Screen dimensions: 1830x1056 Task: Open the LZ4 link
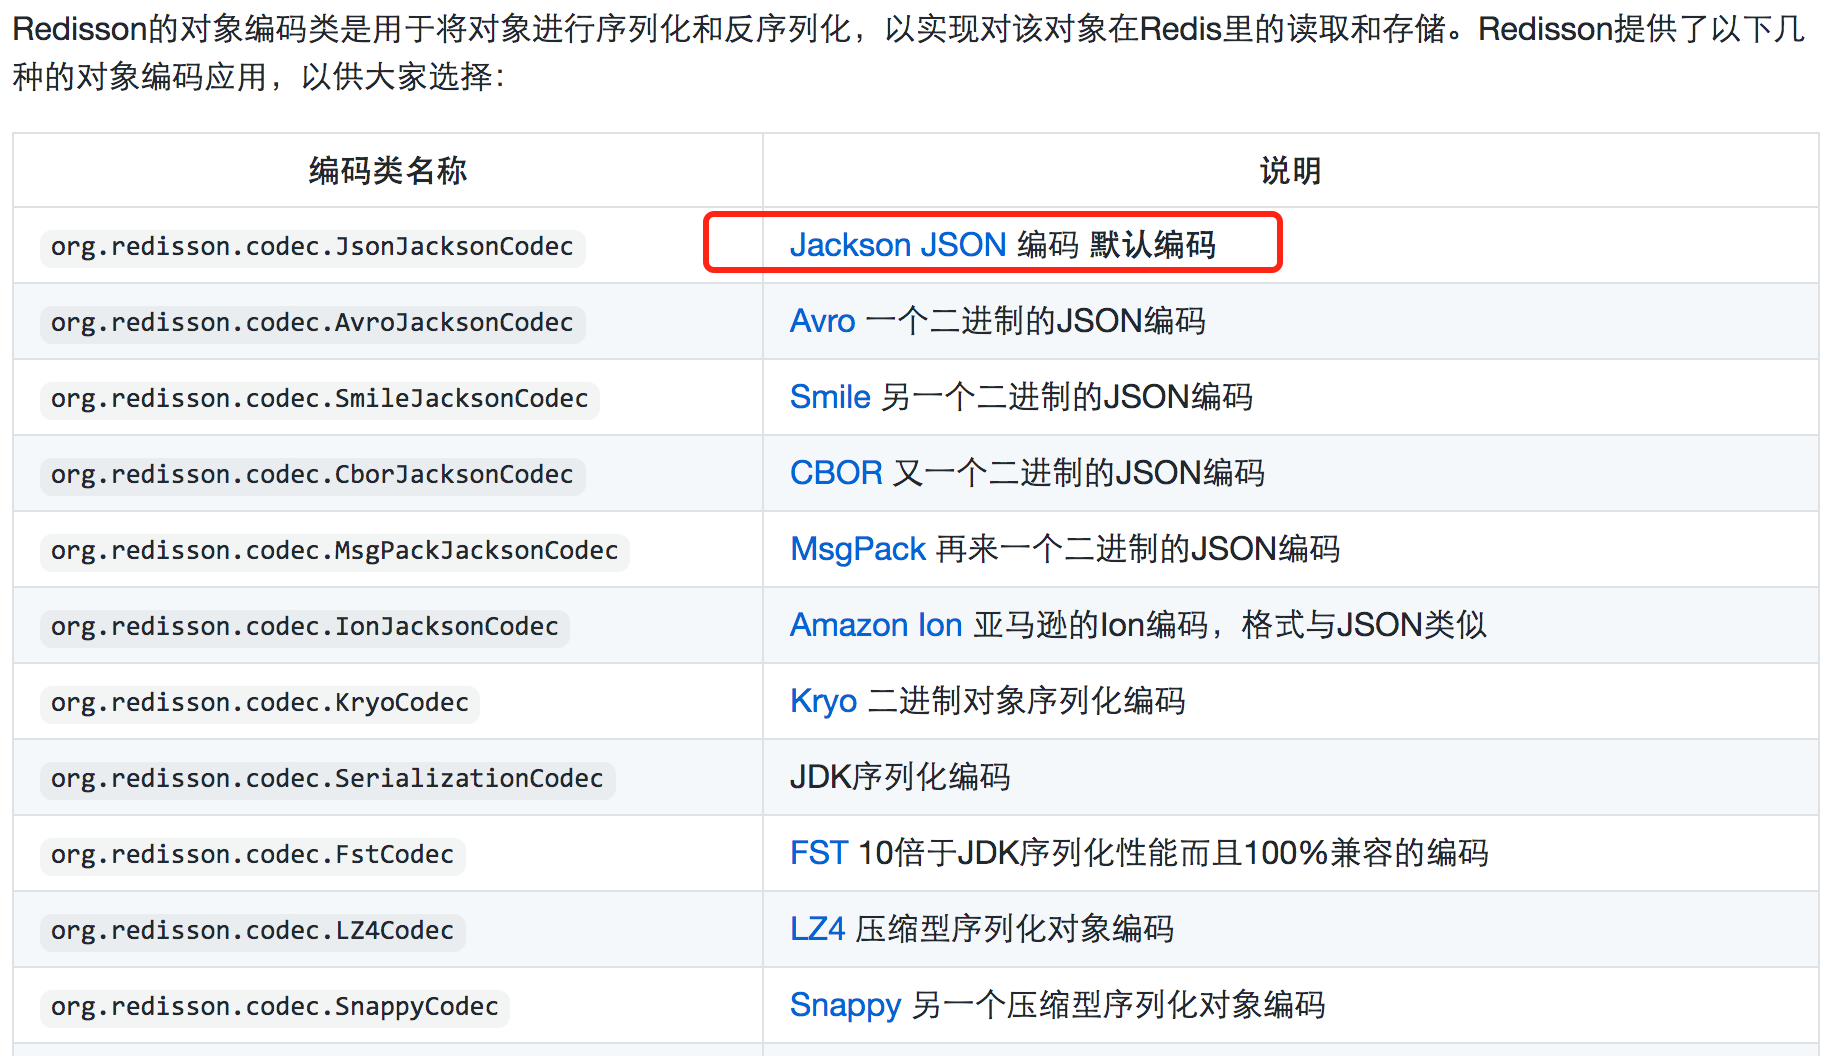[x=817, y=929]
